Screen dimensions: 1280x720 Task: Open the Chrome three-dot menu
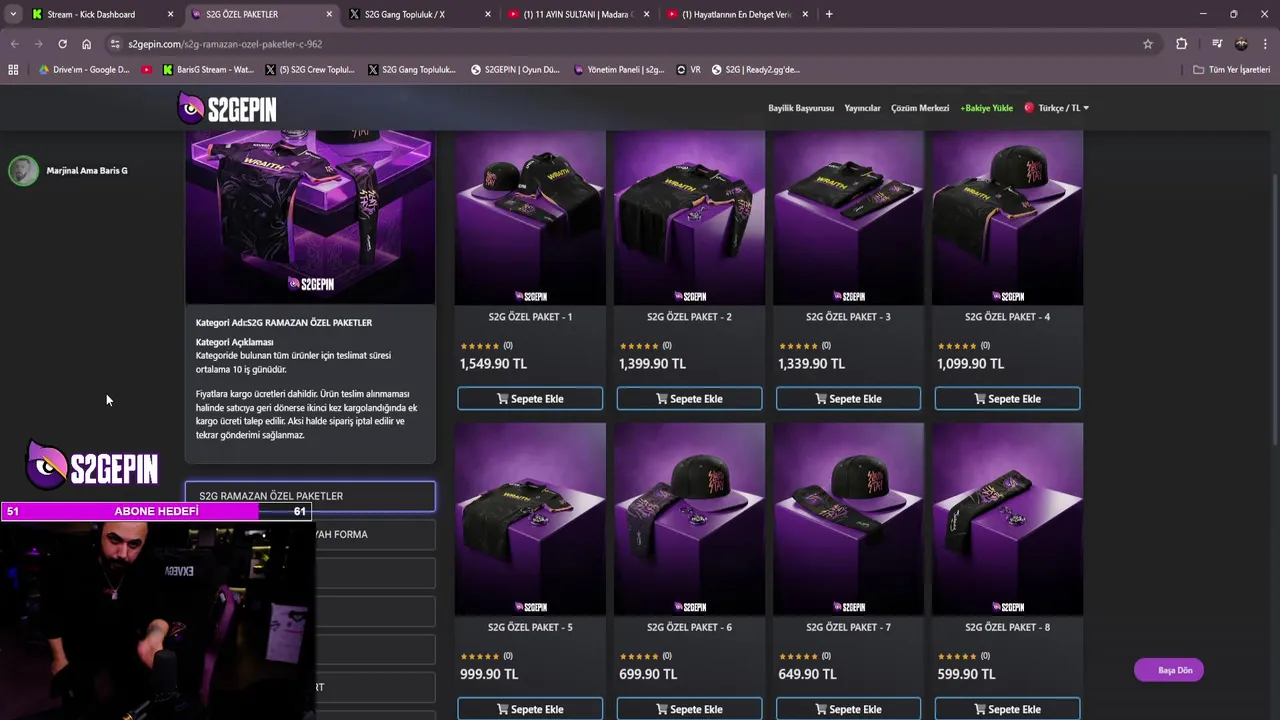pos(1266,44)
